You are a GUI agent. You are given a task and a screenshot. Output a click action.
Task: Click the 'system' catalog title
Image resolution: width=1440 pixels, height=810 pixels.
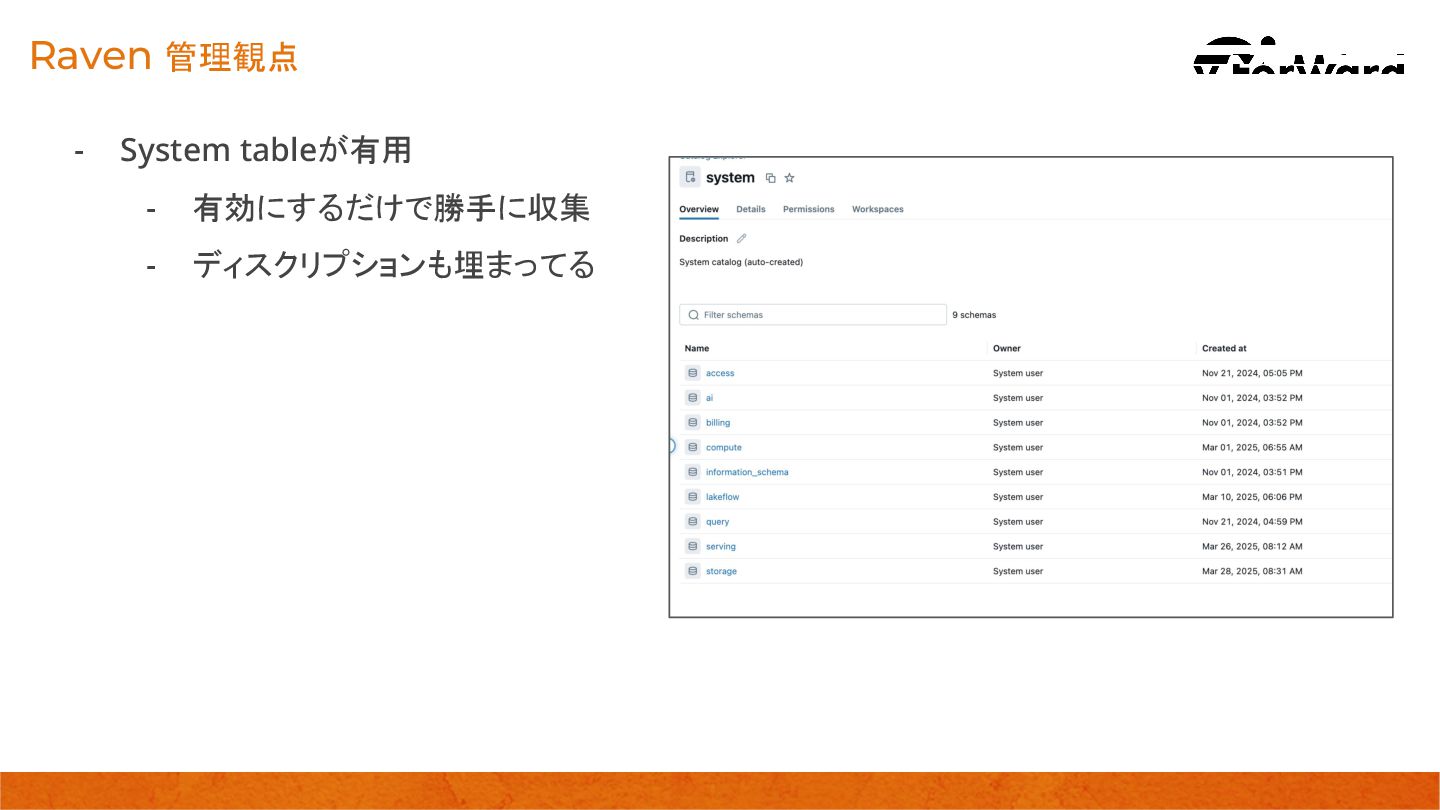(730, 178)
